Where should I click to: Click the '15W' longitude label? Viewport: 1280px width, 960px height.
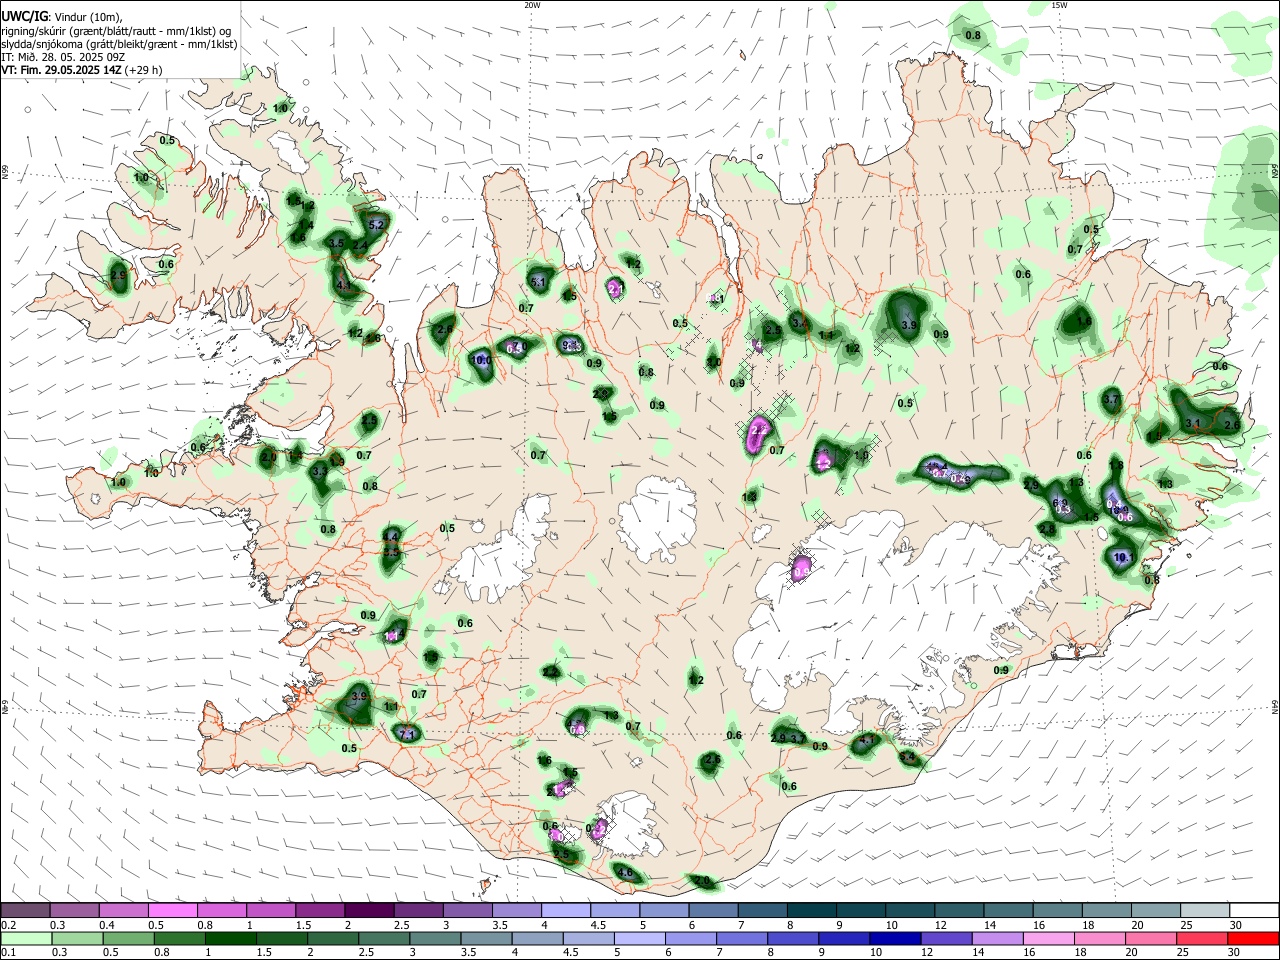[1059, 5]
